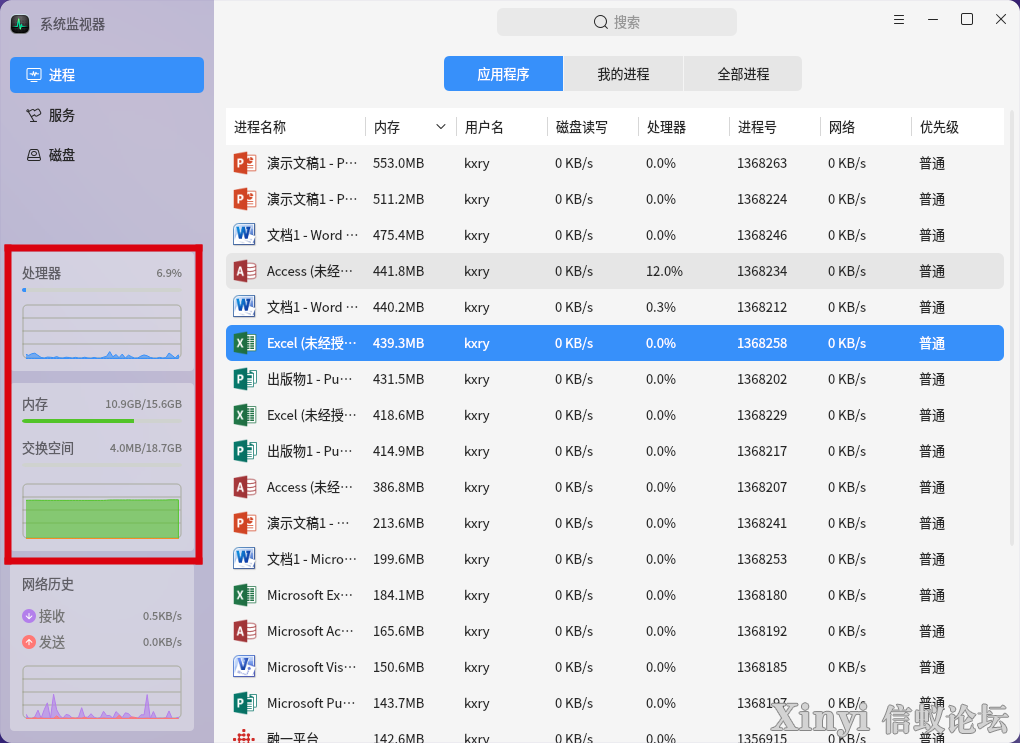Click memory value 199.6MB
Screen dimensions: 1020x743
[398, 559]
